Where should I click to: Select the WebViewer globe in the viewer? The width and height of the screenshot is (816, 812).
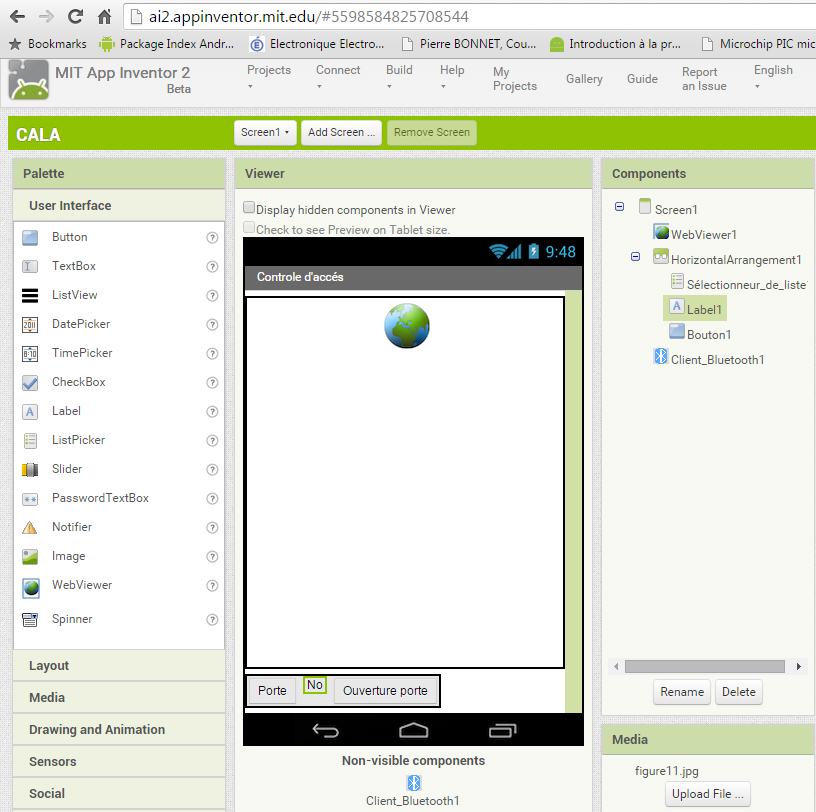tap(406, 326)
